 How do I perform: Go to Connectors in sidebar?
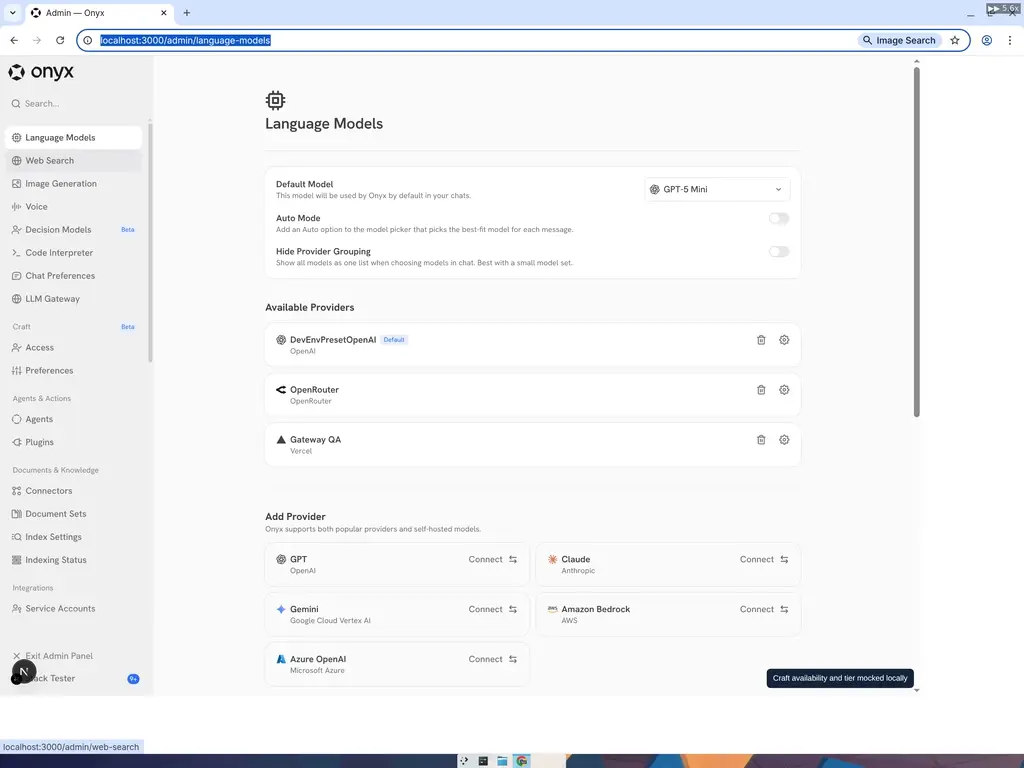pos(74,491)
